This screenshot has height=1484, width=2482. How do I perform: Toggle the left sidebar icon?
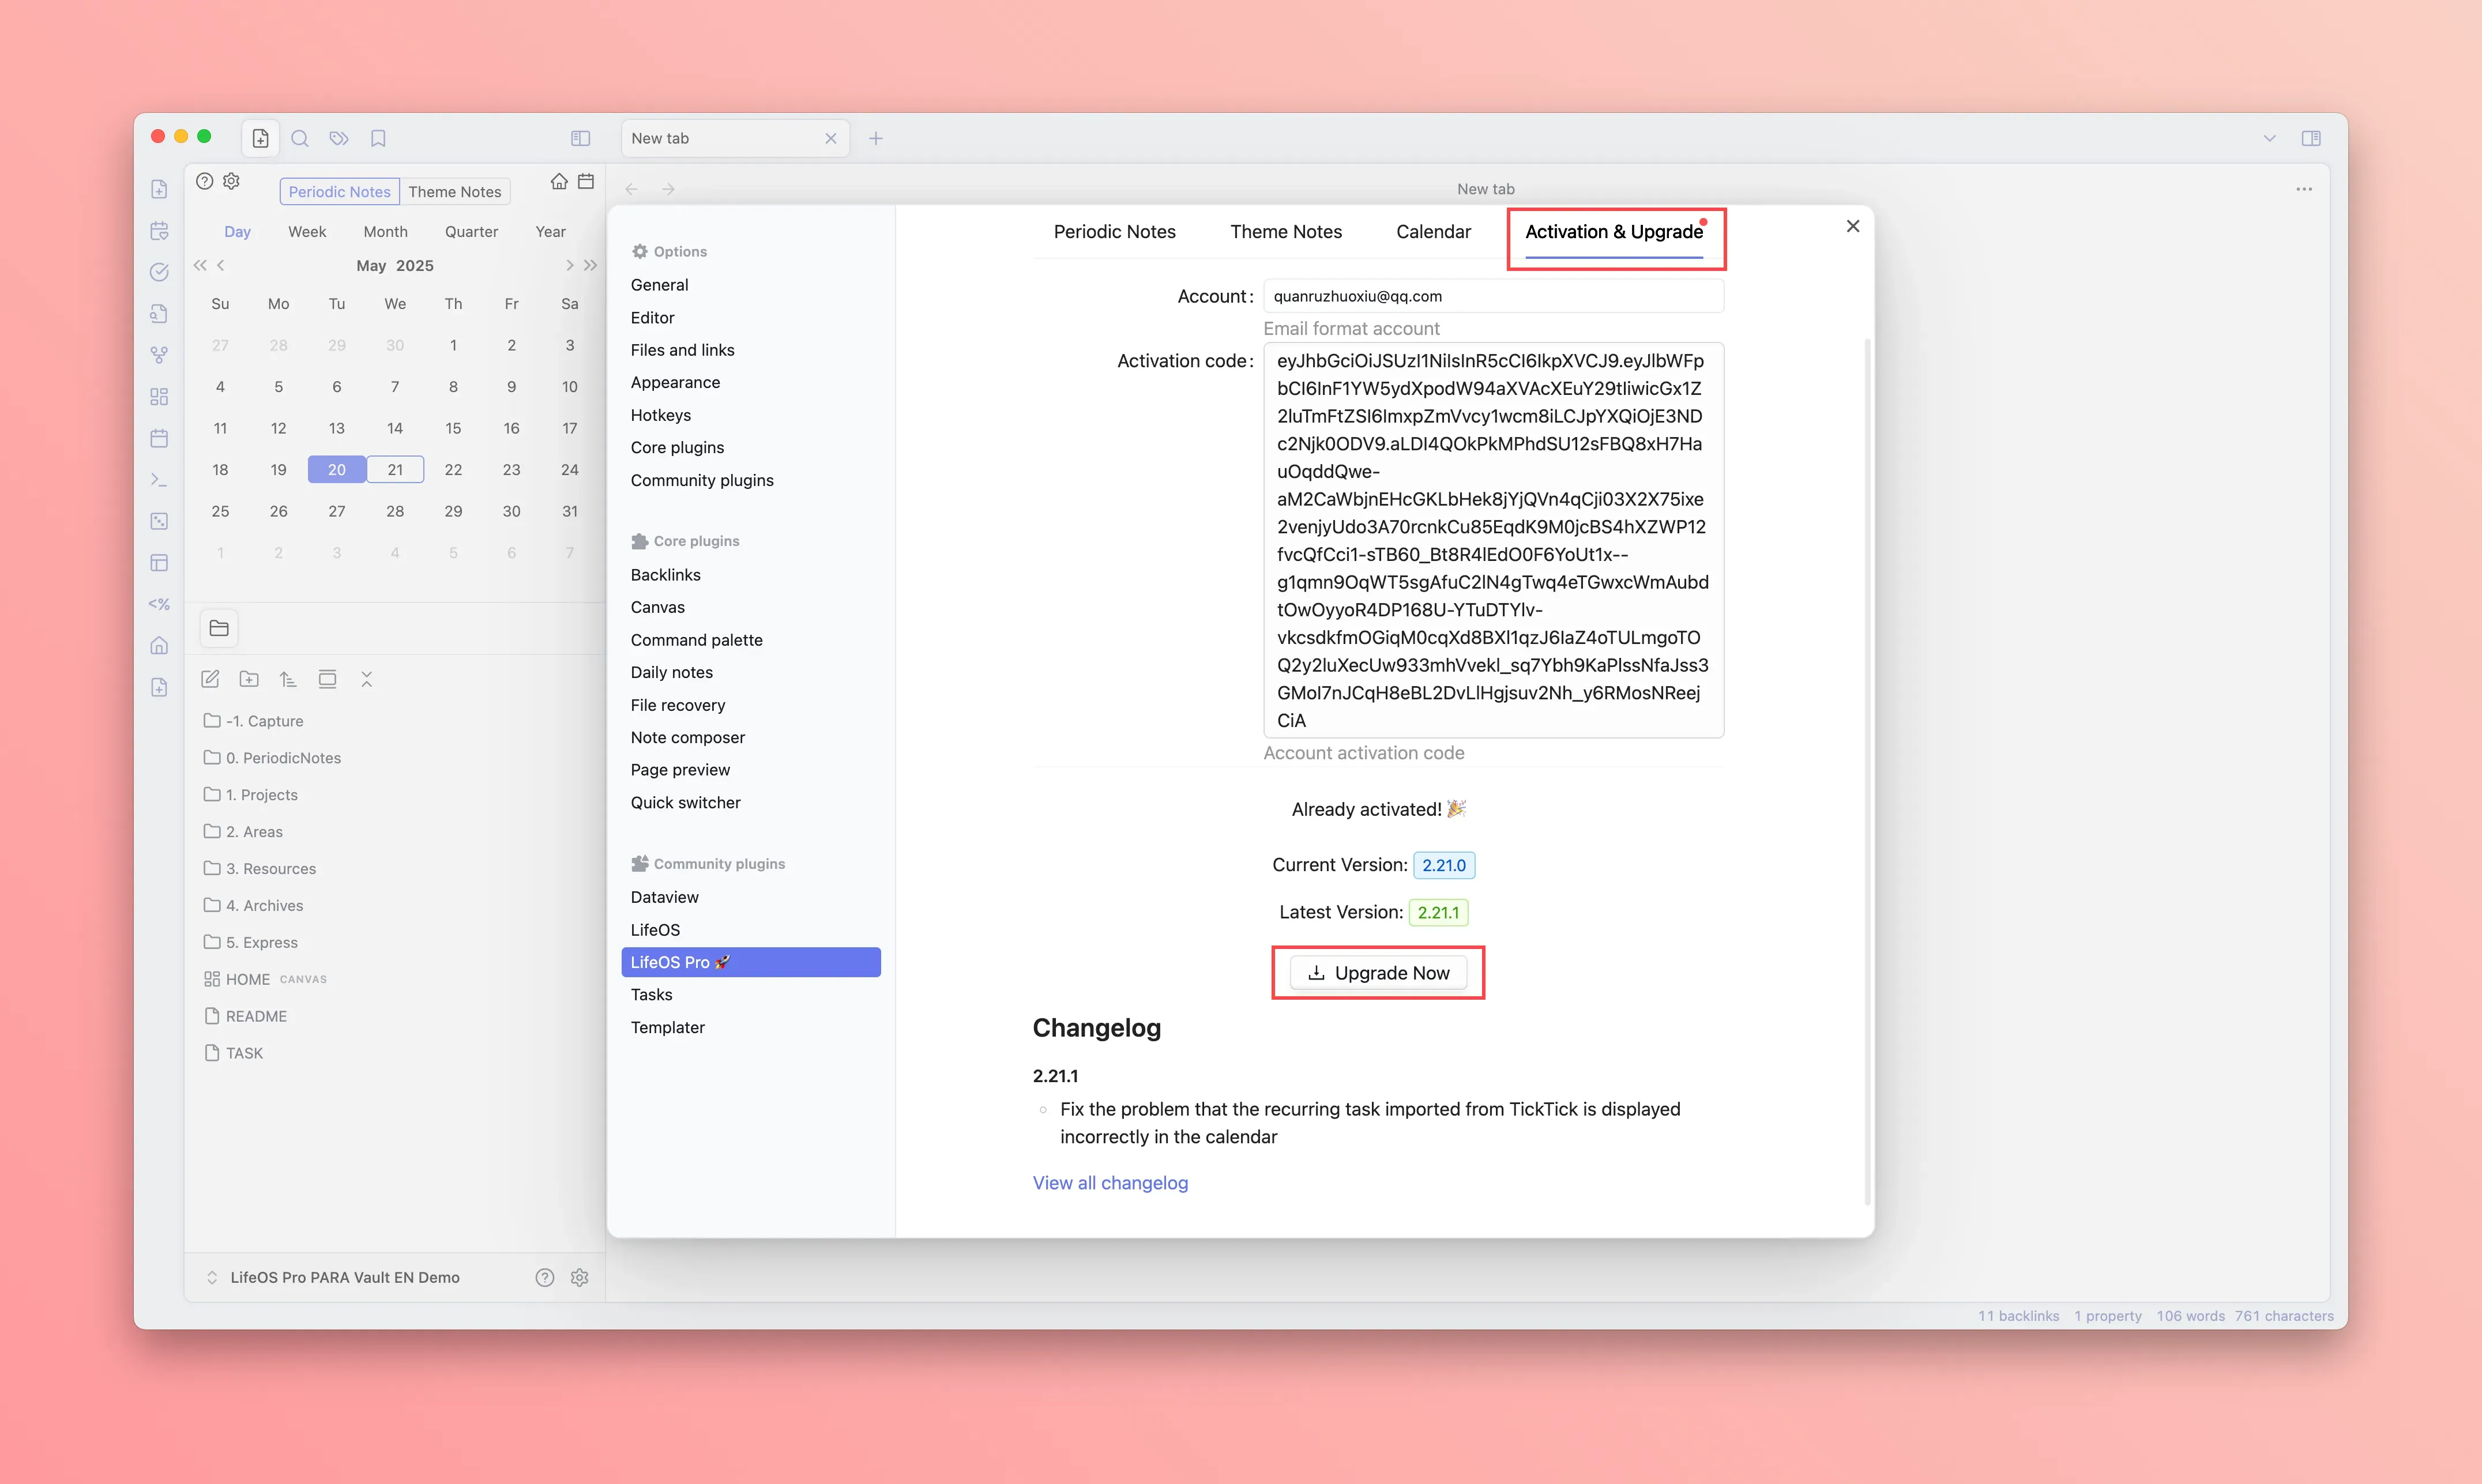[x=580, y=138]
